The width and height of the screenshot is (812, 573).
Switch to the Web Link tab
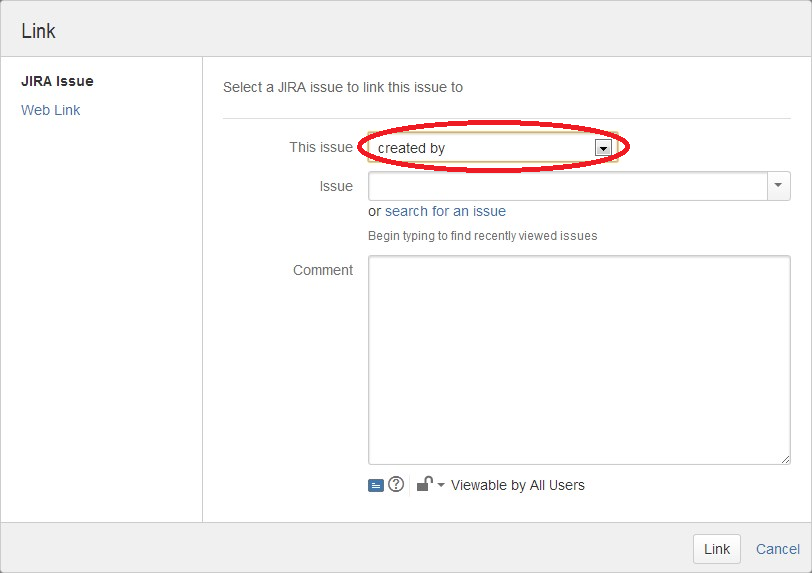pyautogui.click(x=51, y=110)
